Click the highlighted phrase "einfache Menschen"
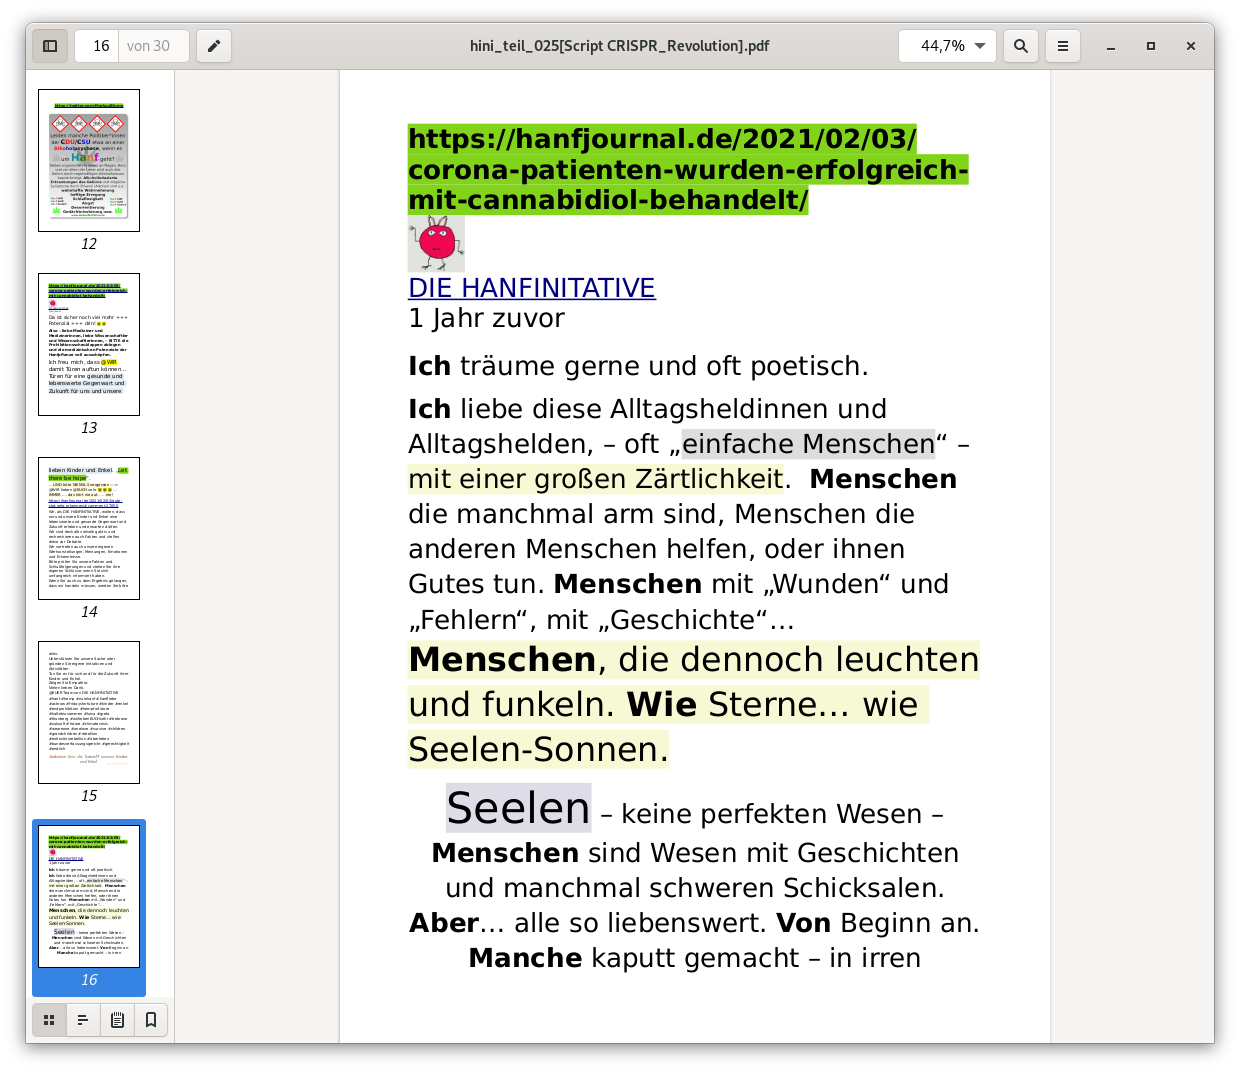Image resolution: width=1240 pixels, height=1072 pixels. [x=808, y=444]
